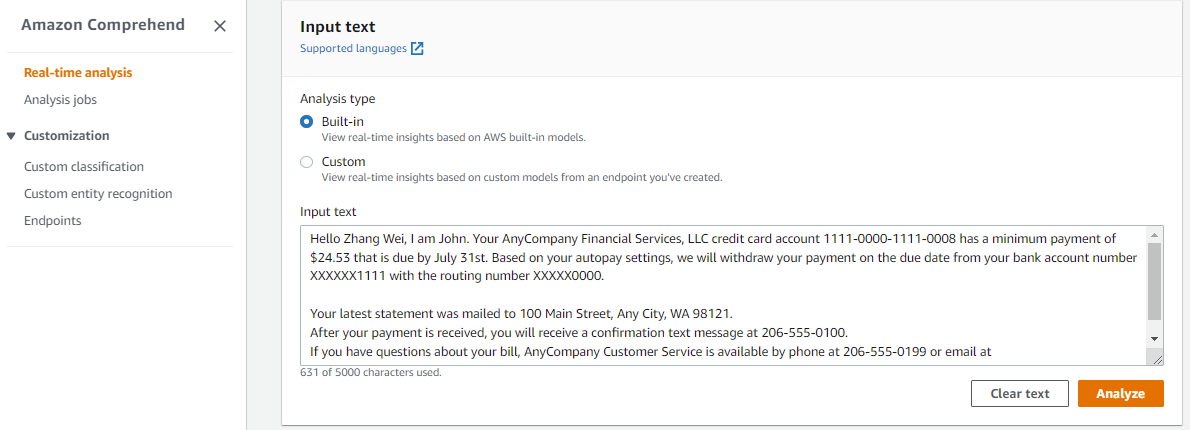Select the Built-in analysis type

point(307,122)
